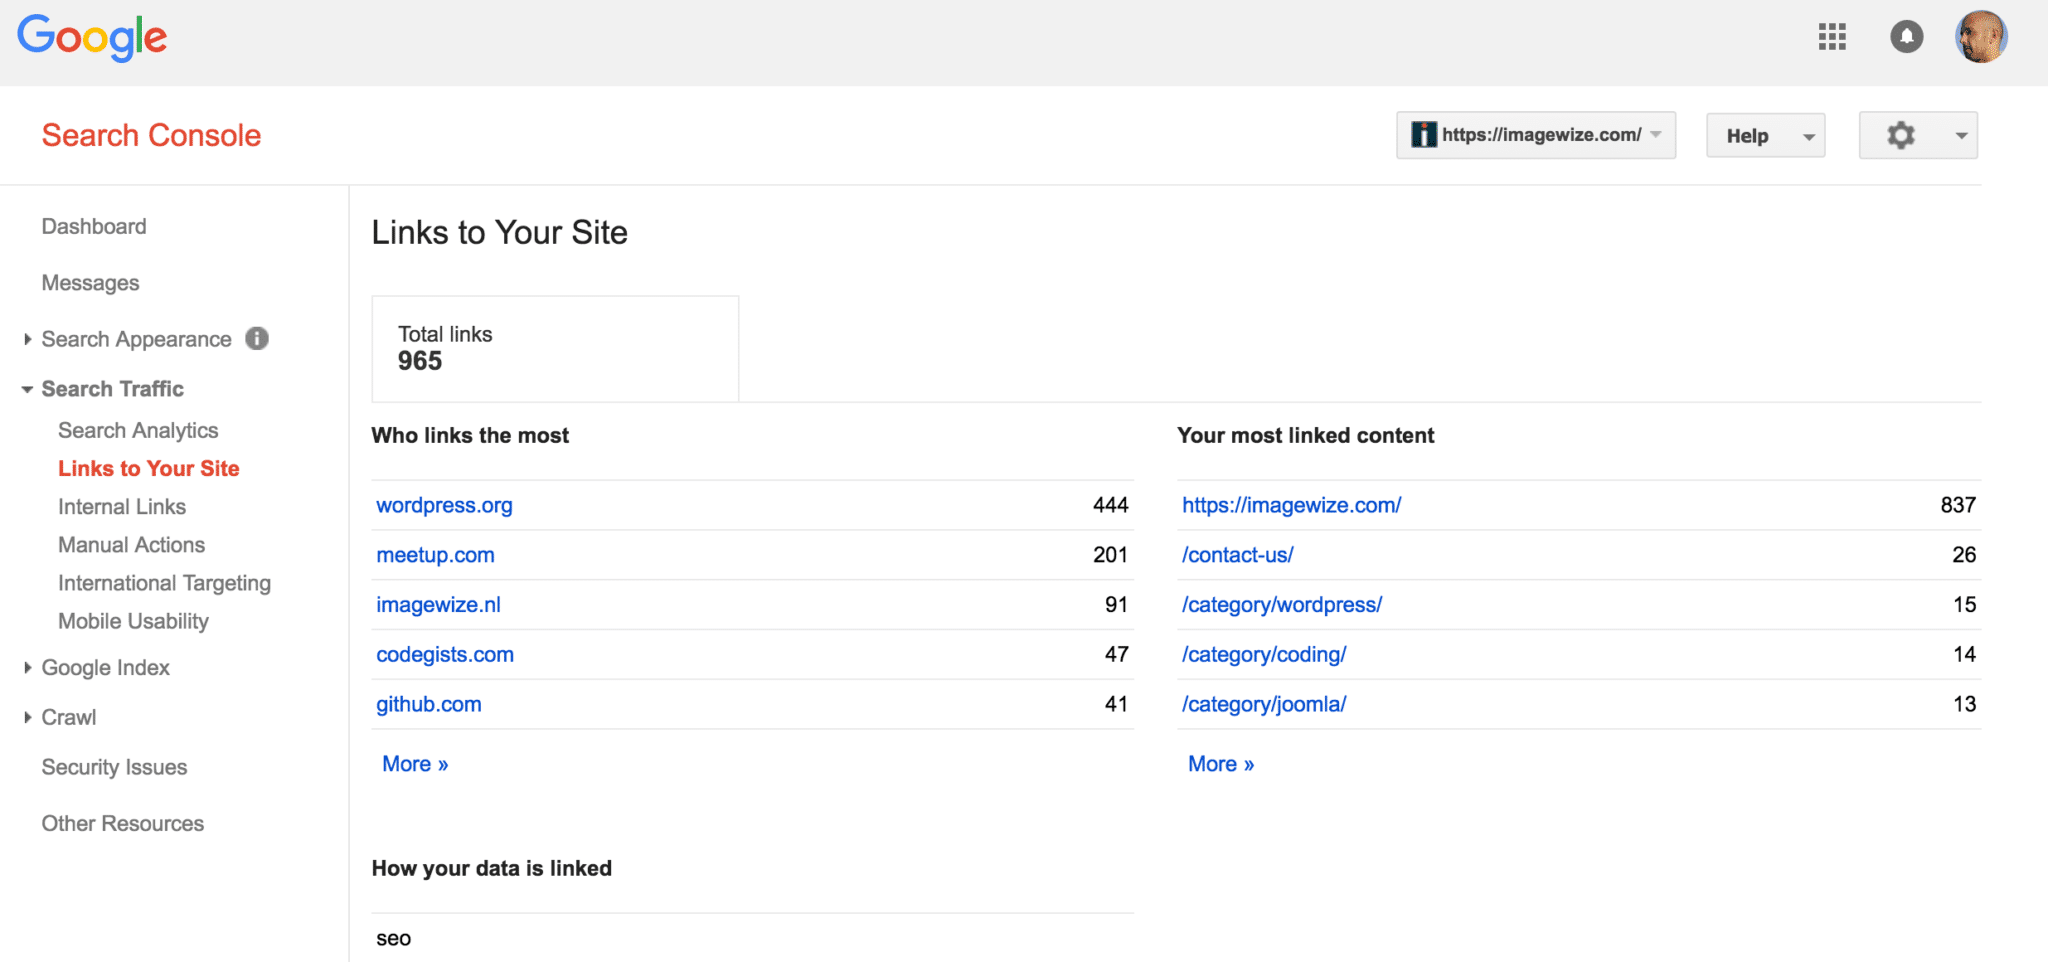This screenshot has height=962, width=2048.
Task: Click the Total links 965 box
Action: (555, 349)
